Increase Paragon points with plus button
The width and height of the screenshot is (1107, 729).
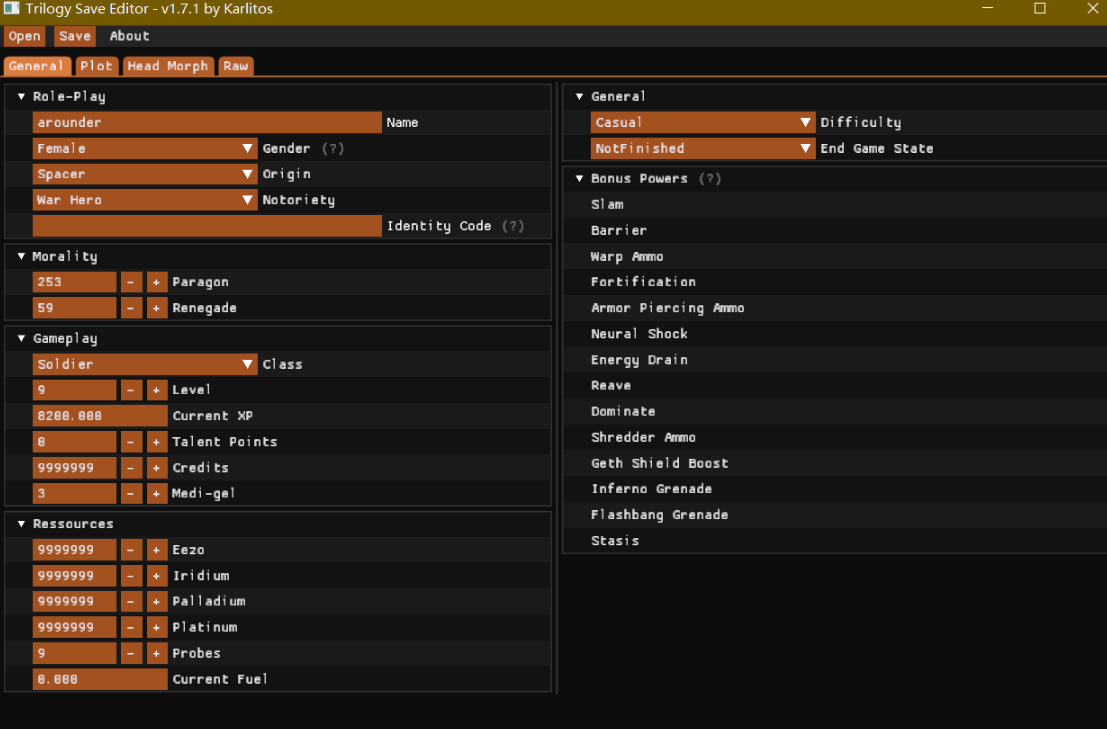click(x=156, y=283)
